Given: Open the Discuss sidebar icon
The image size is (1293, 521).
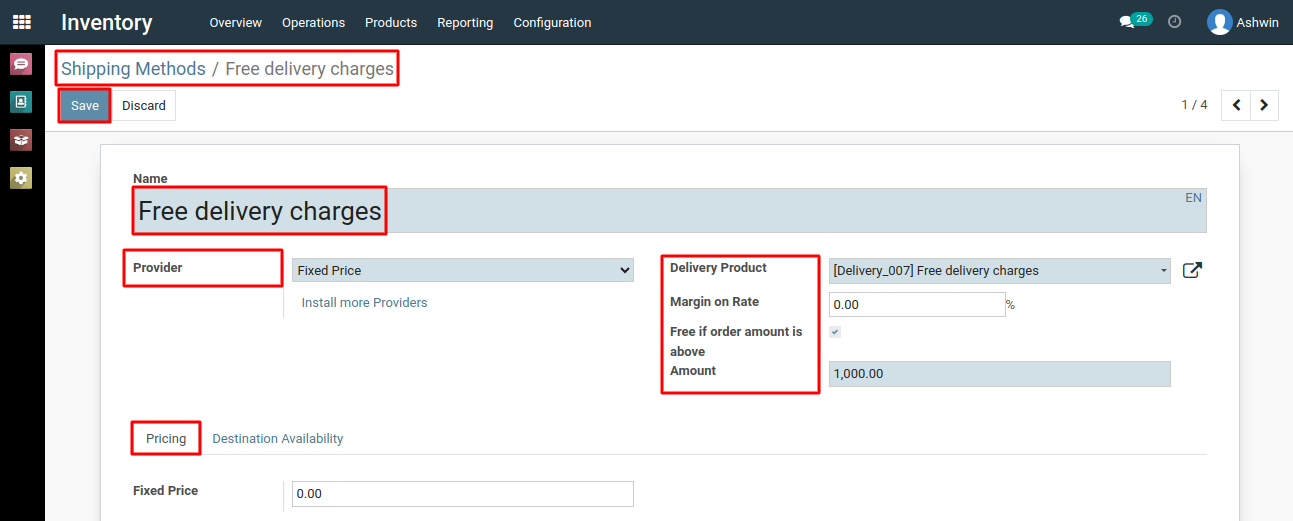Looking at the screenshot, I should [21, 64].
